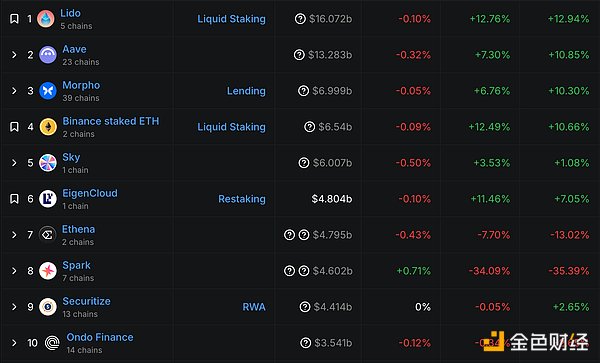Toggle the EigenCloud bookmark icon
The width and height of the screenshot is (600, 363).
(14, 199)
